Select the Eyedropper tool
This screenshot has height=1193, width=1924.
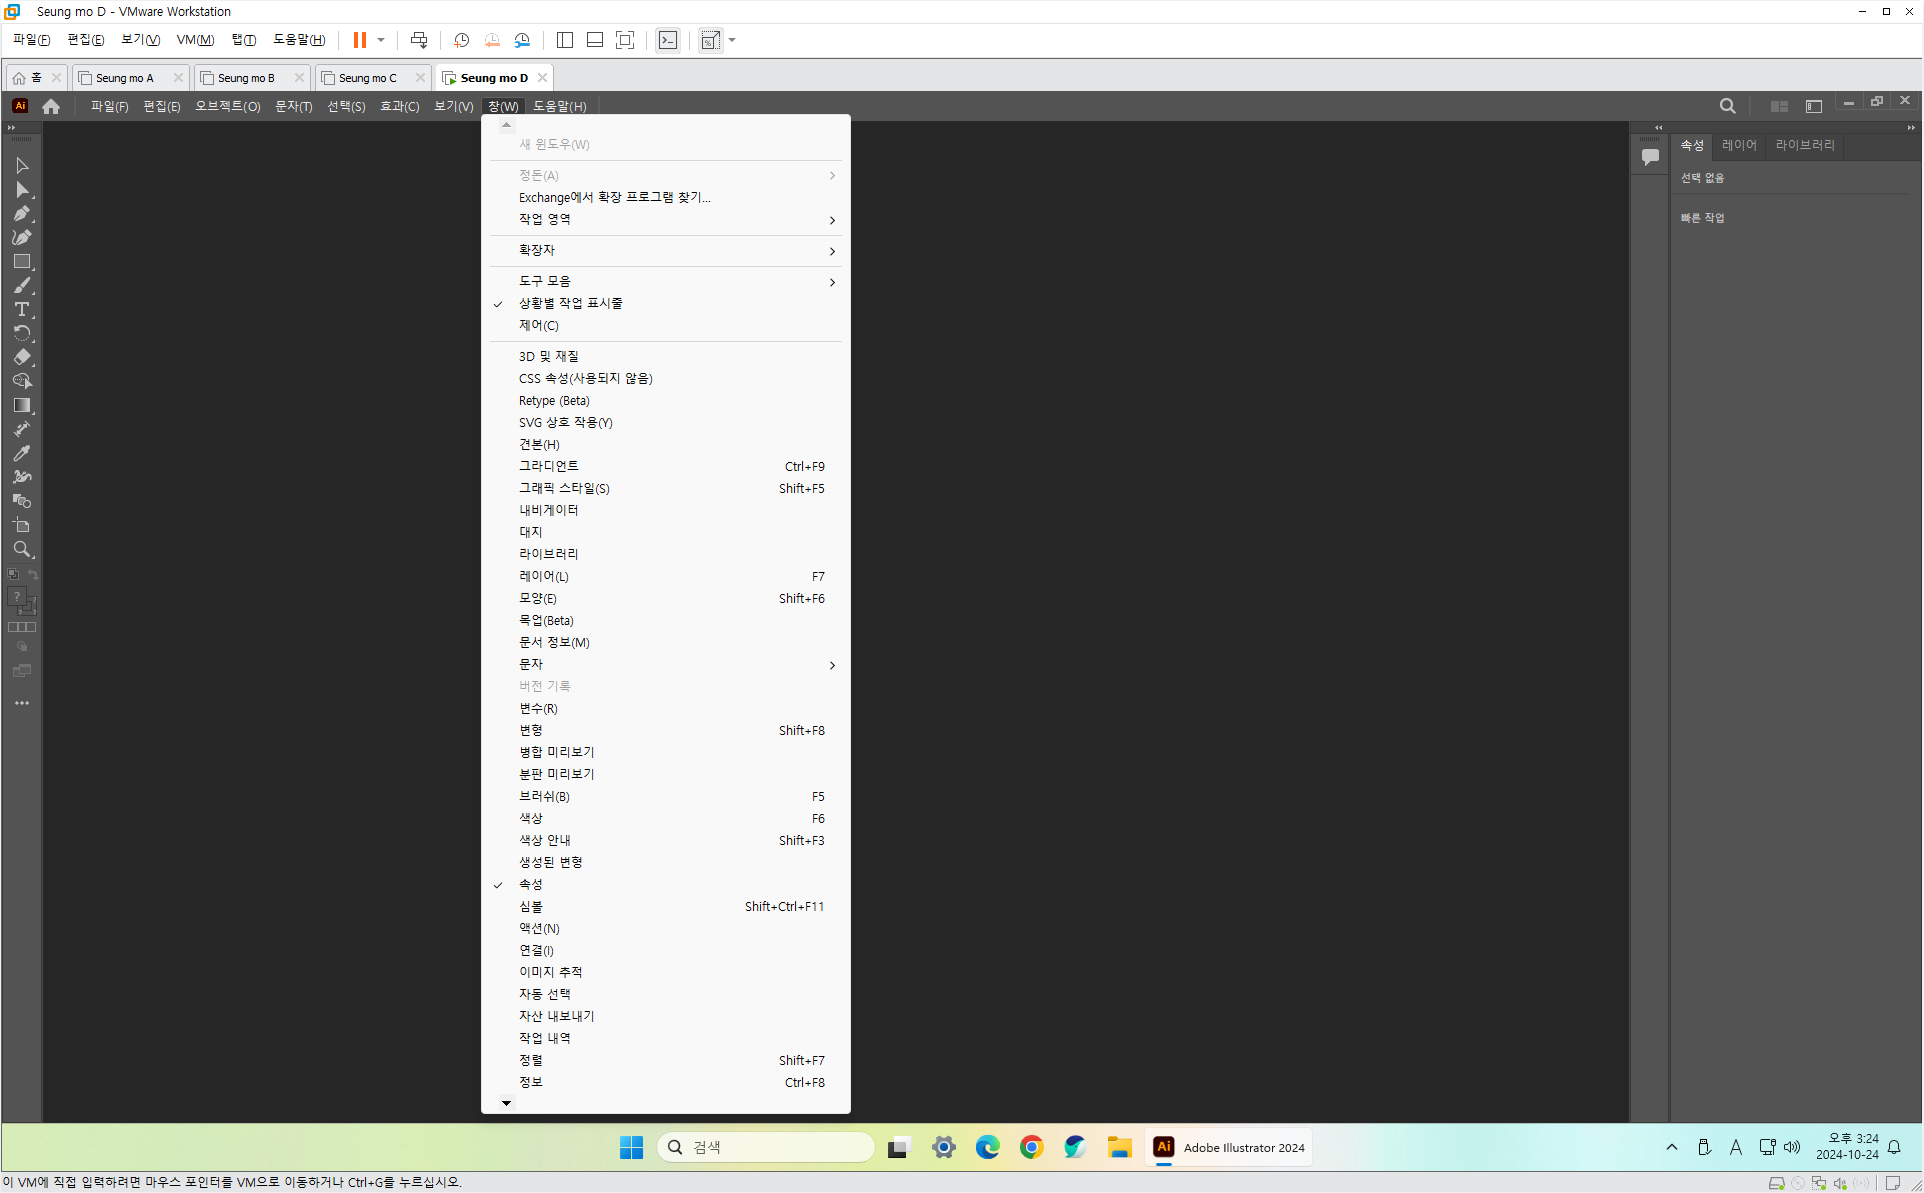[x=22, y=453]
